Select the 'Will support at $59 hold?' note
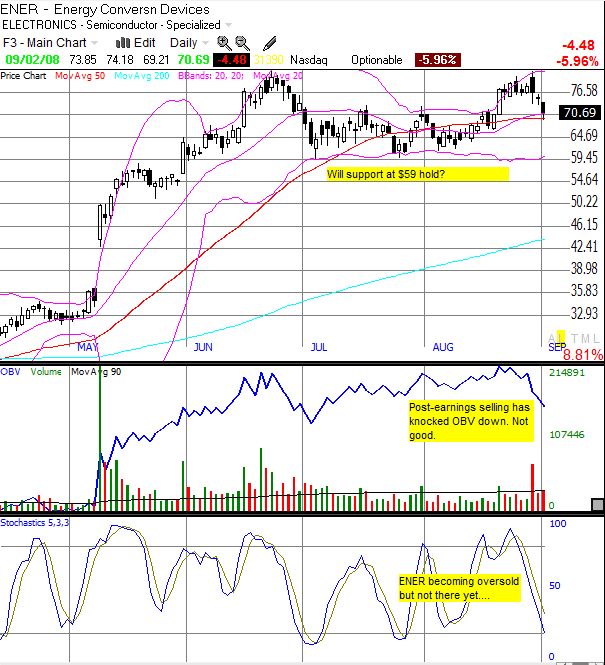Image resolution: width=605 pixels, height=665 pixels. [x=417, y=174]
